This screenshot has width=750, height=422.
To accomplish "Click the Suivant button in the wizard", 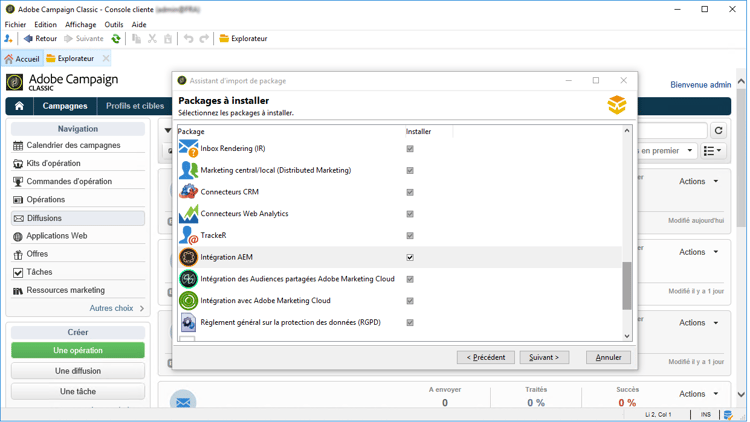I will tap(544, 357).
